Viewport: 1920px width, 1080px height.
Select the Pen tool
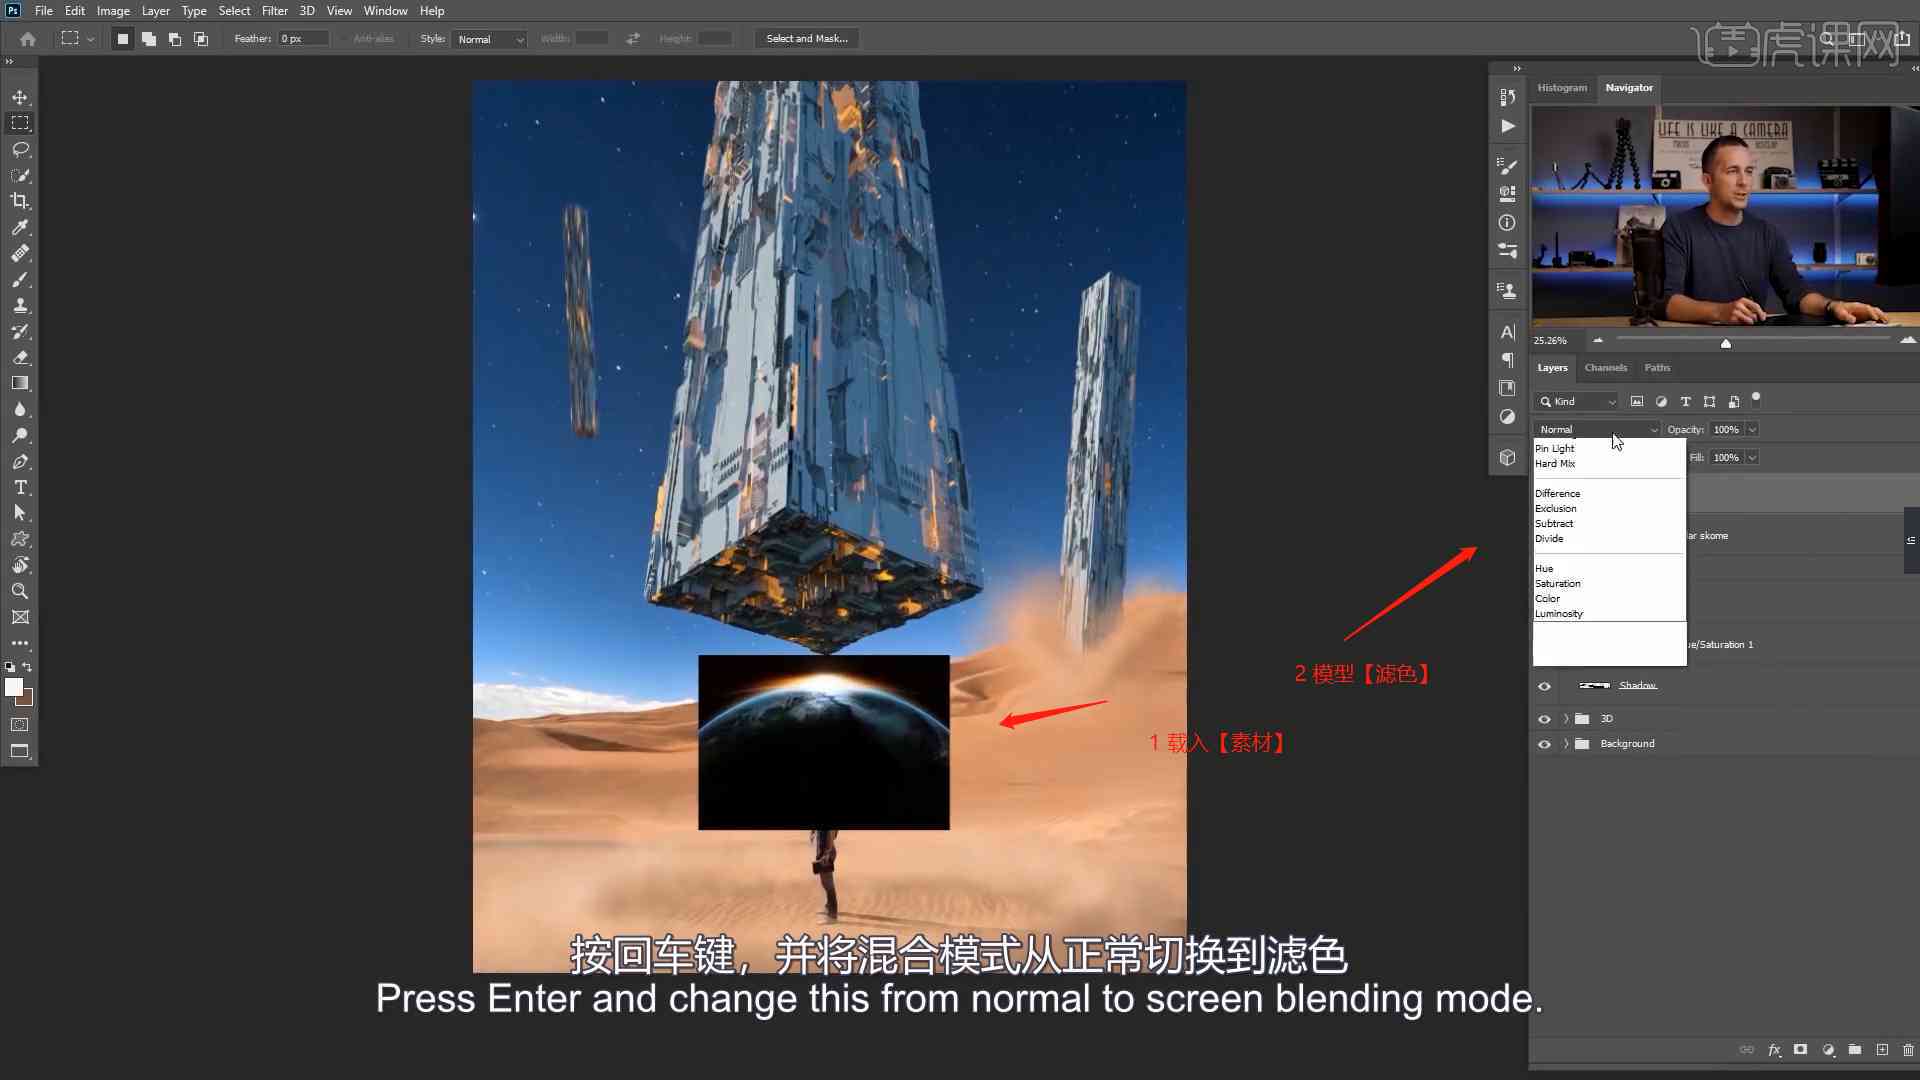(x=20, y=461)
